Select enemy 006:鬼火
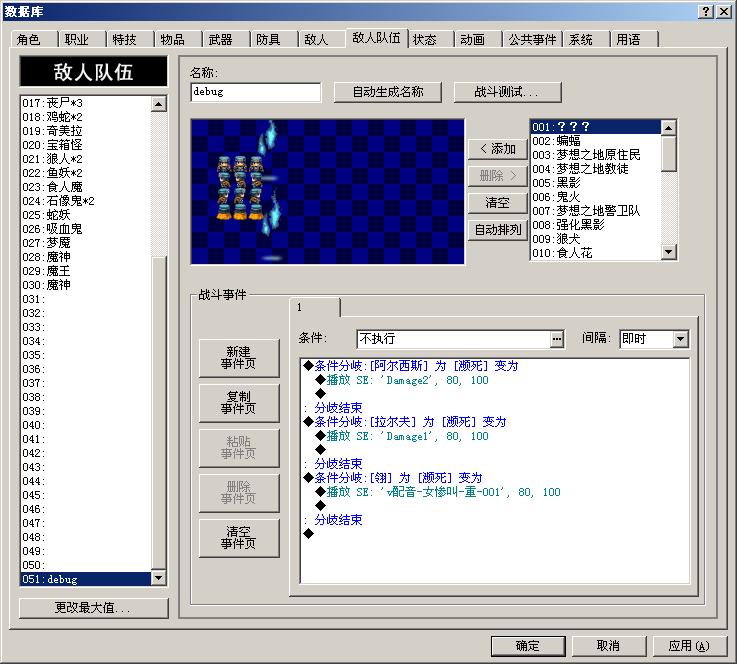 [x=595, y=197]
